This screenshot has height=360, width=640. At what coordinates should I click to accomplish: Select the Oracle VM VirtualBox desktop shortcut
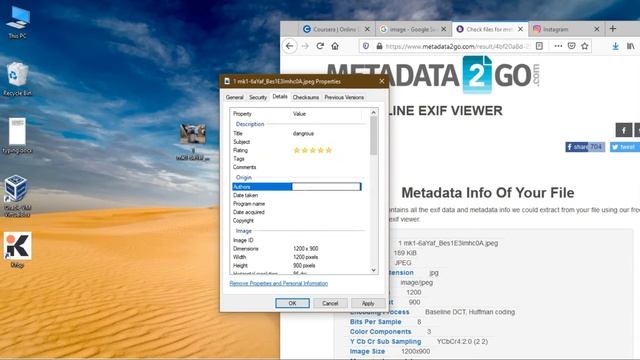17,195
